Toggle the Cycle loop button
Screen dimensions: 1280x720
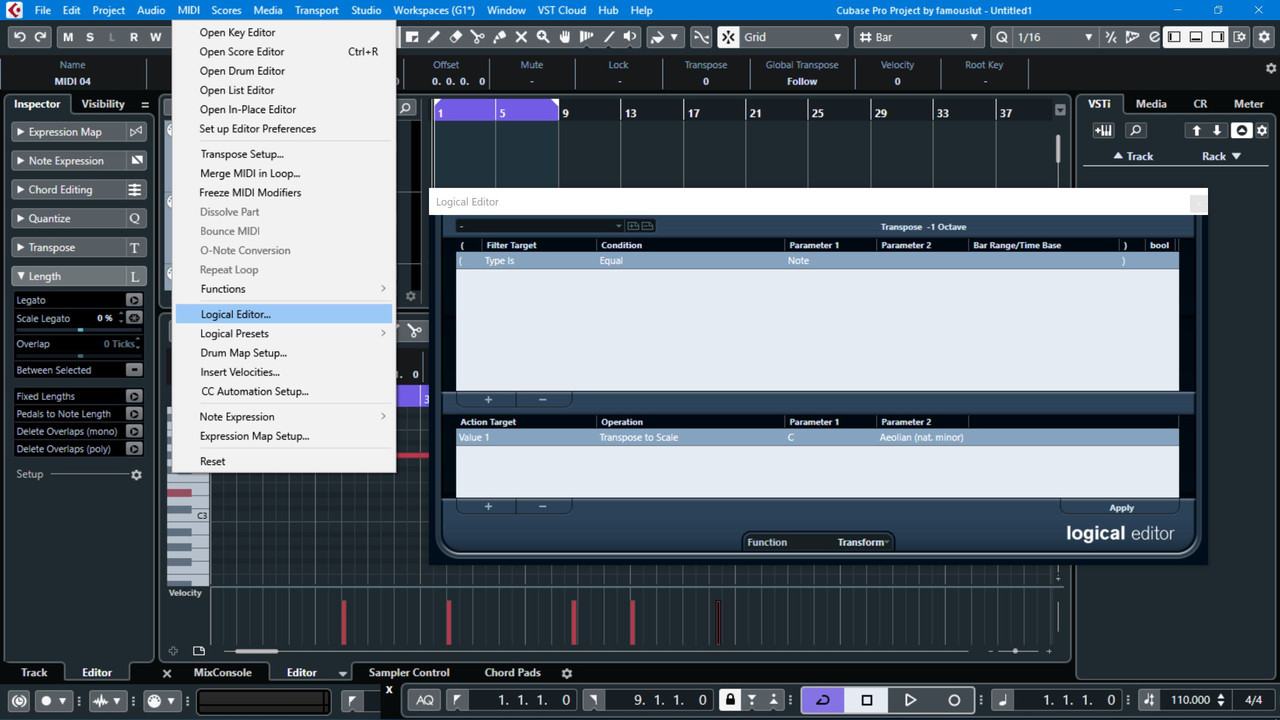click(823, 700)
